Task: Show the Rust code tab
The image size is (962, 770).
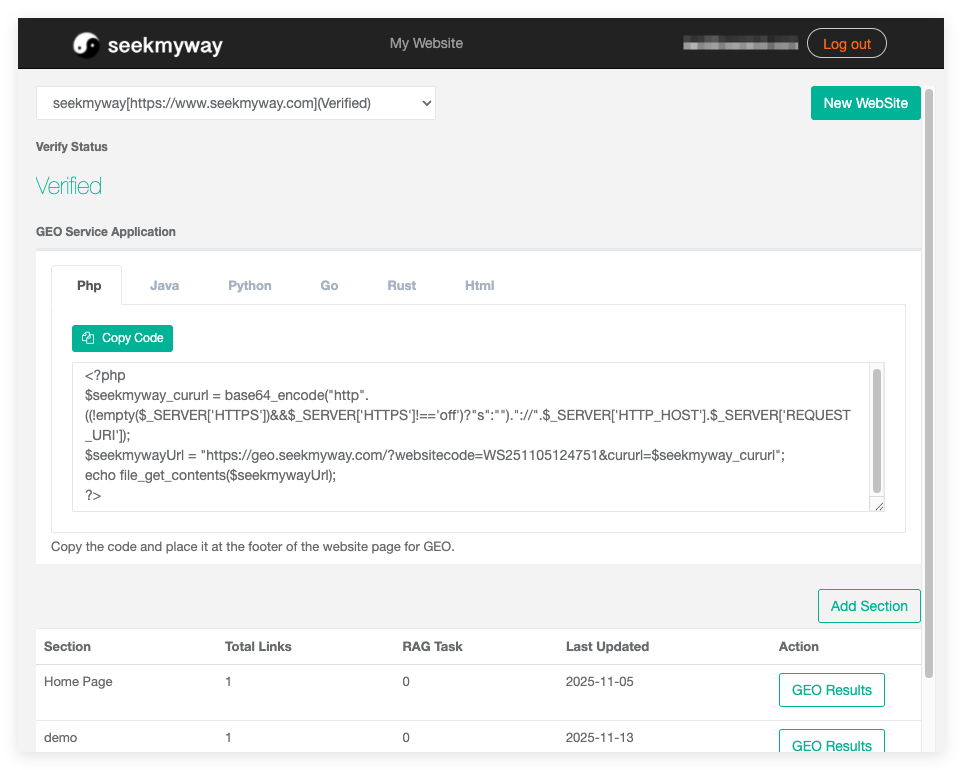Action: [x=402, y=285]
